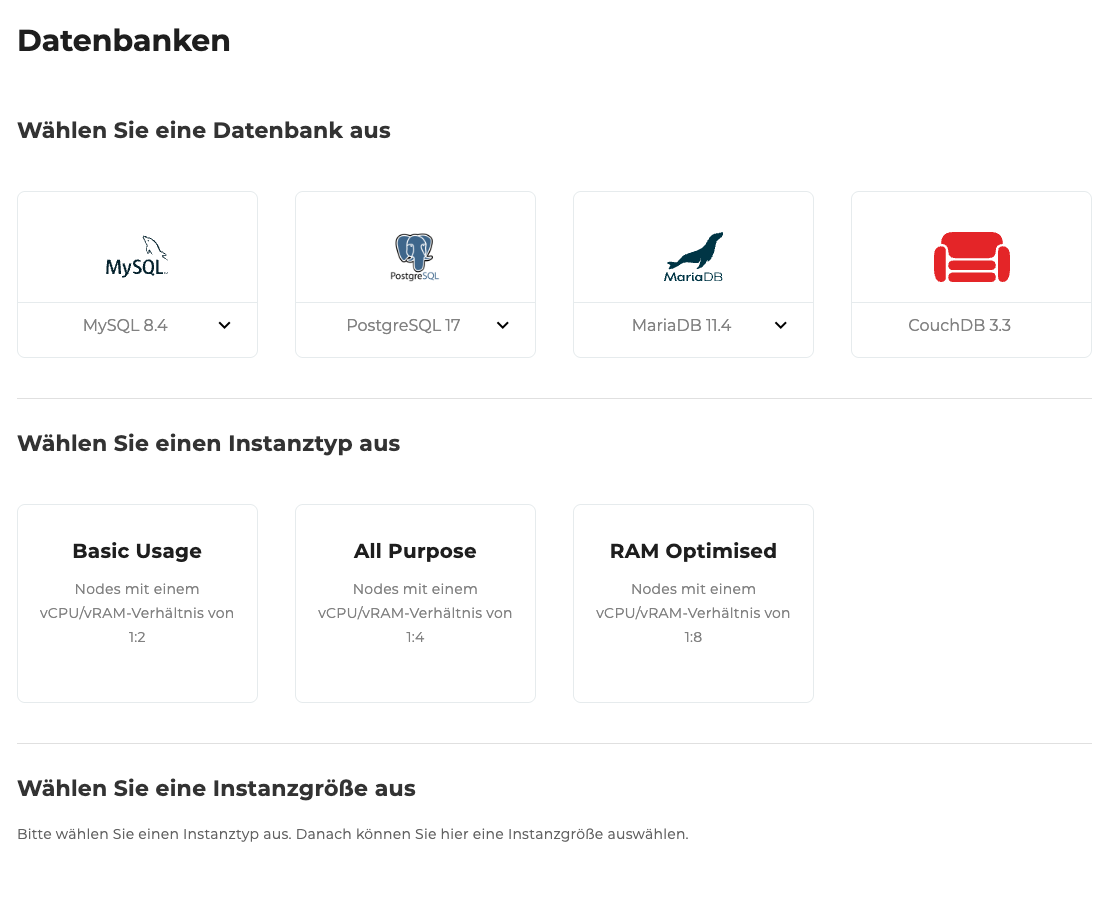Expand the MySQL 8.4 version dropdown
This screenshot has height=915, width=1110.
pos(225,325)
